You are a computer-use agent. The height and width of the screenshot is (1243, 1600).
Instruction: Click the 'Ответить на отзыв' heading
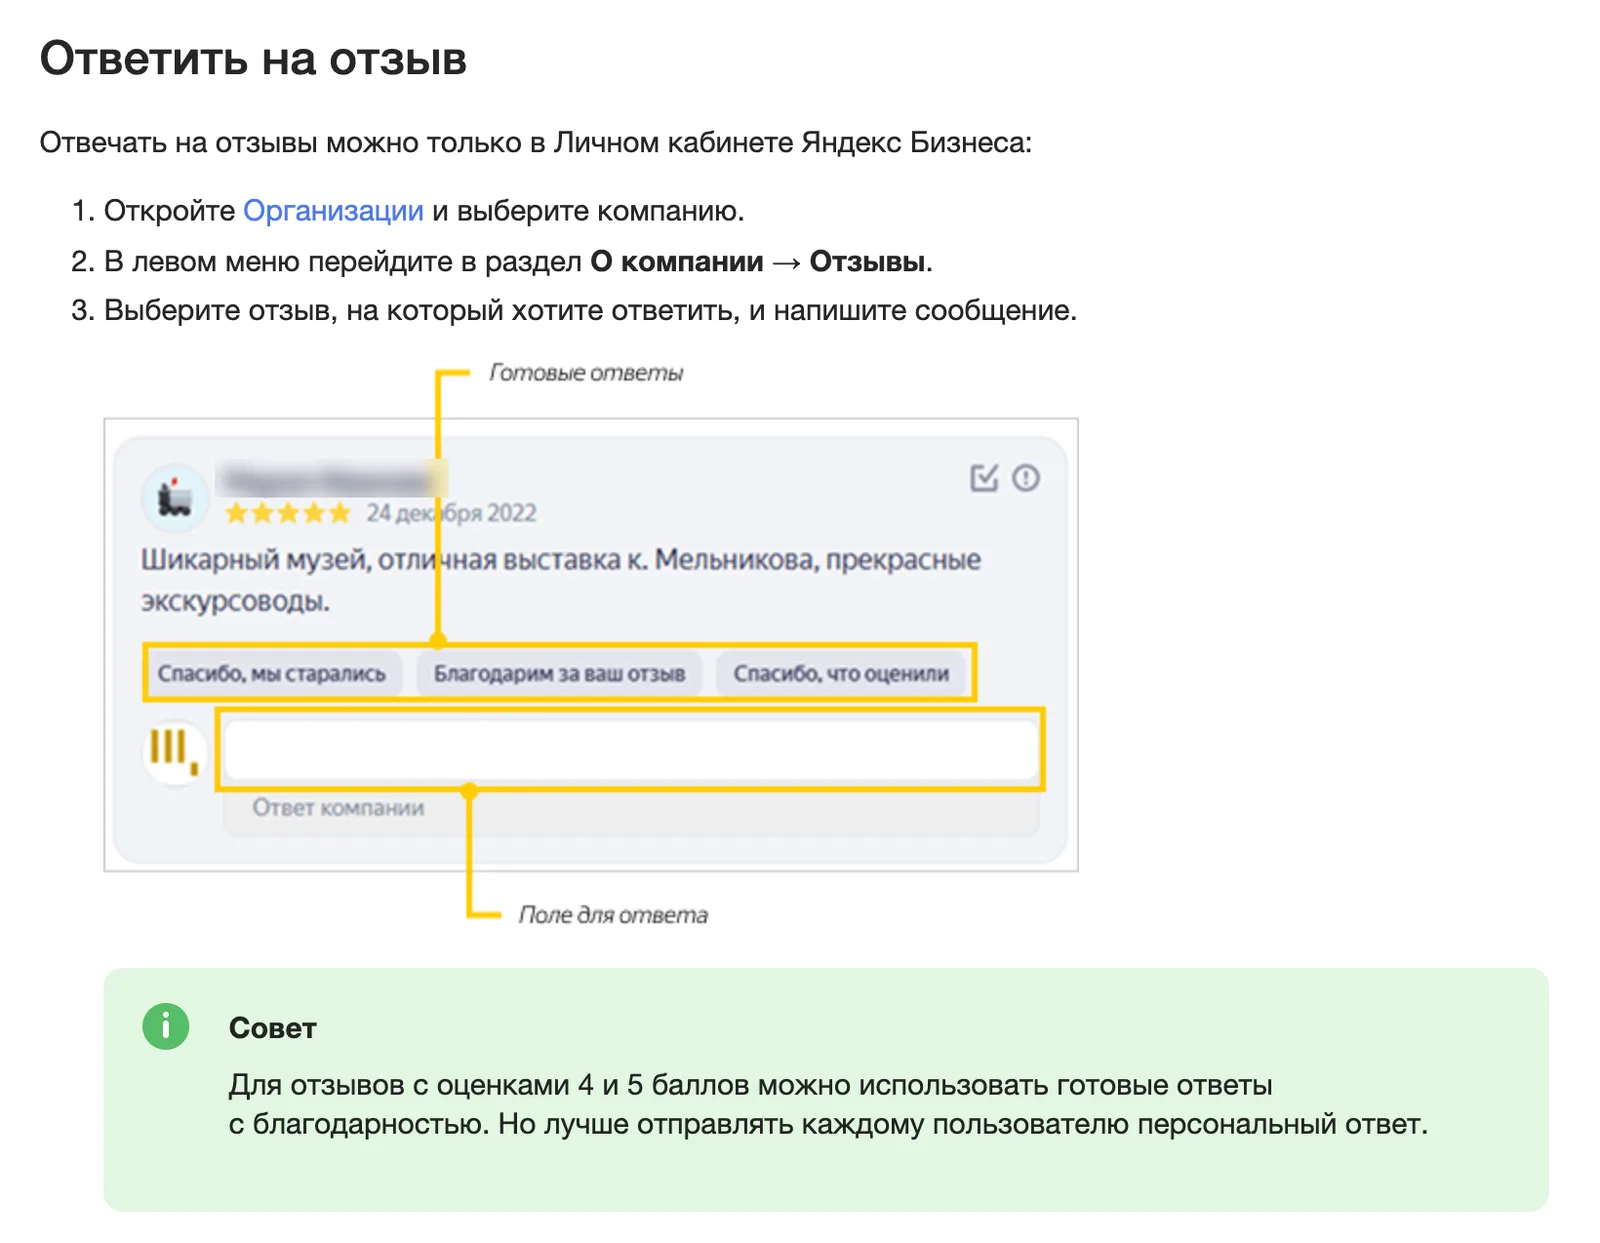click(x=253, y=59)
